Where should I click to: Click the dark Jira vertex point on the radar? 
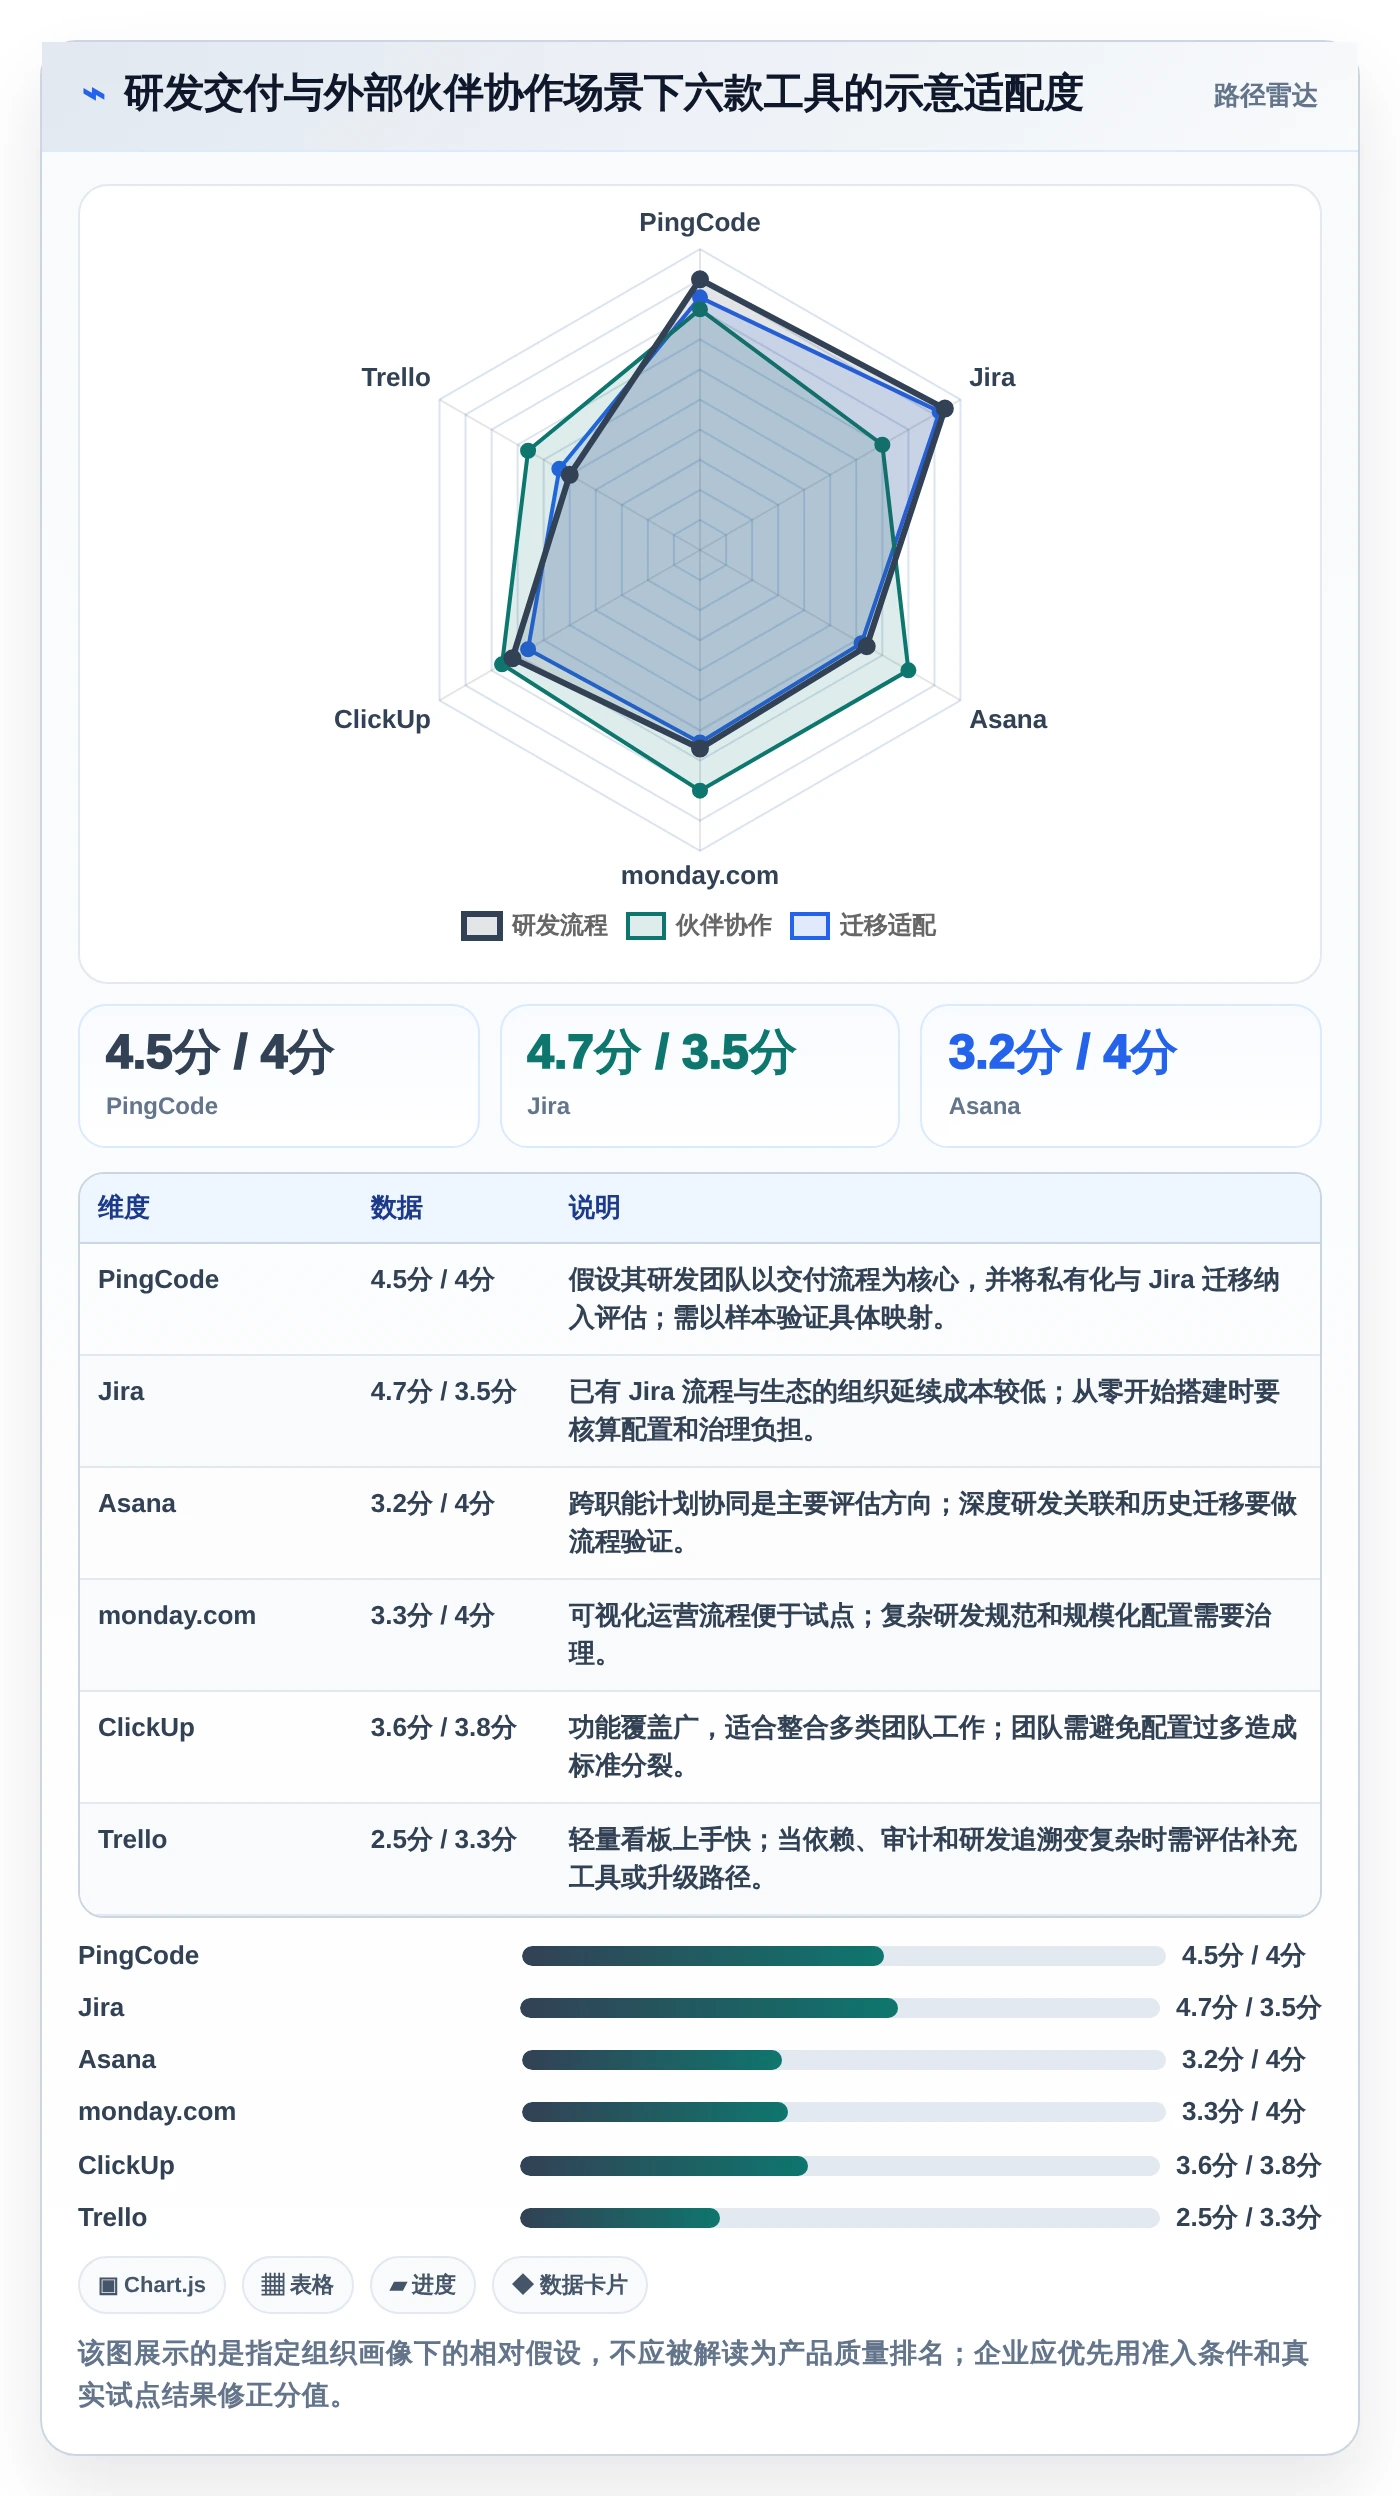click(944, 408)
